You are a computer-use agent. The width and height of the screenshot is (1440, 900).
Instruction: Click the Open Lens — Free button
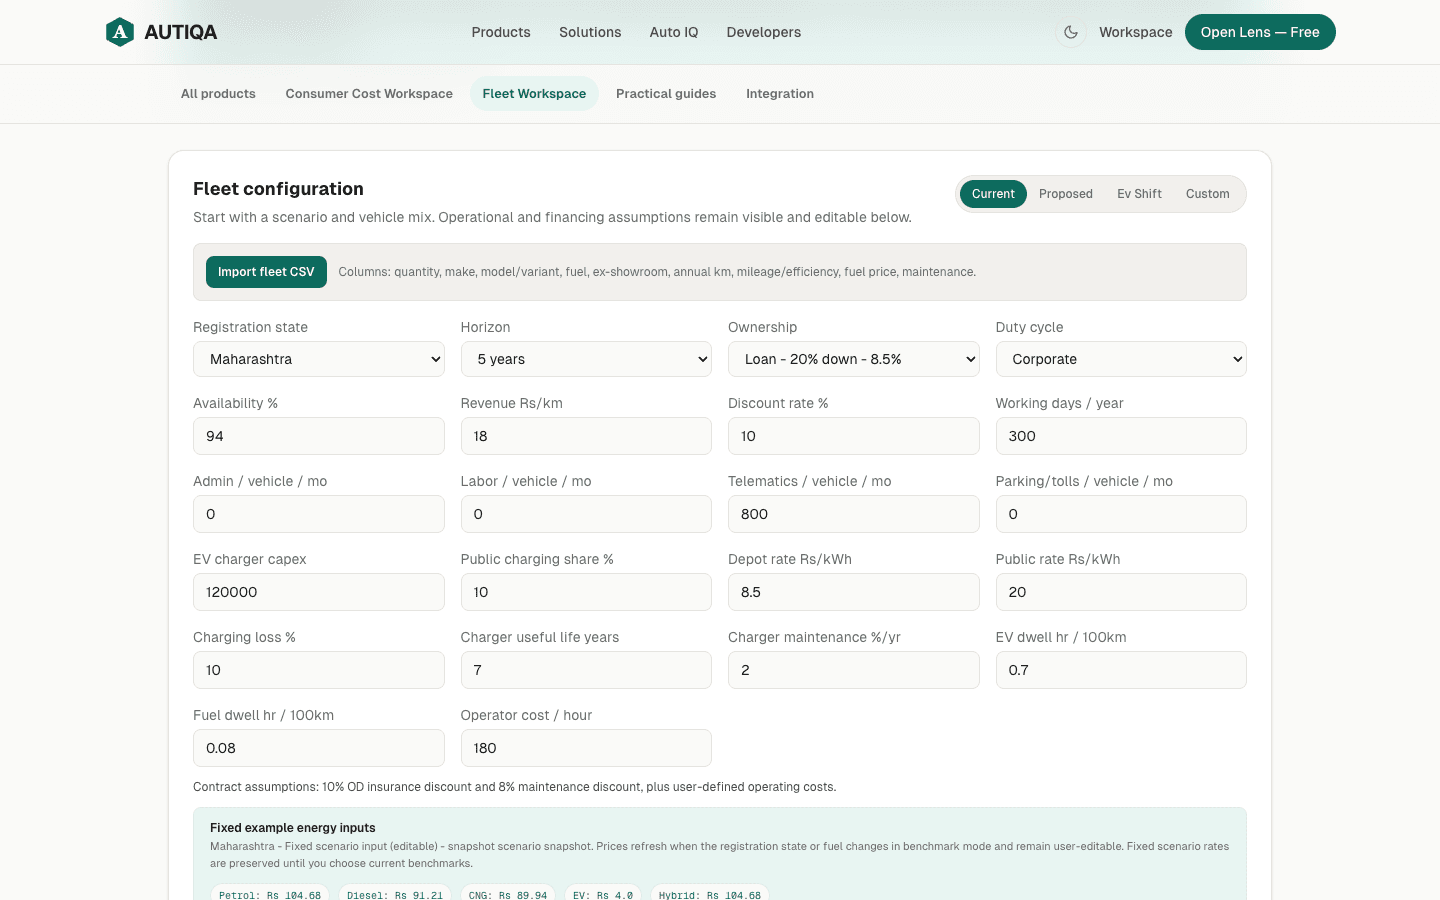[1260, 32]
